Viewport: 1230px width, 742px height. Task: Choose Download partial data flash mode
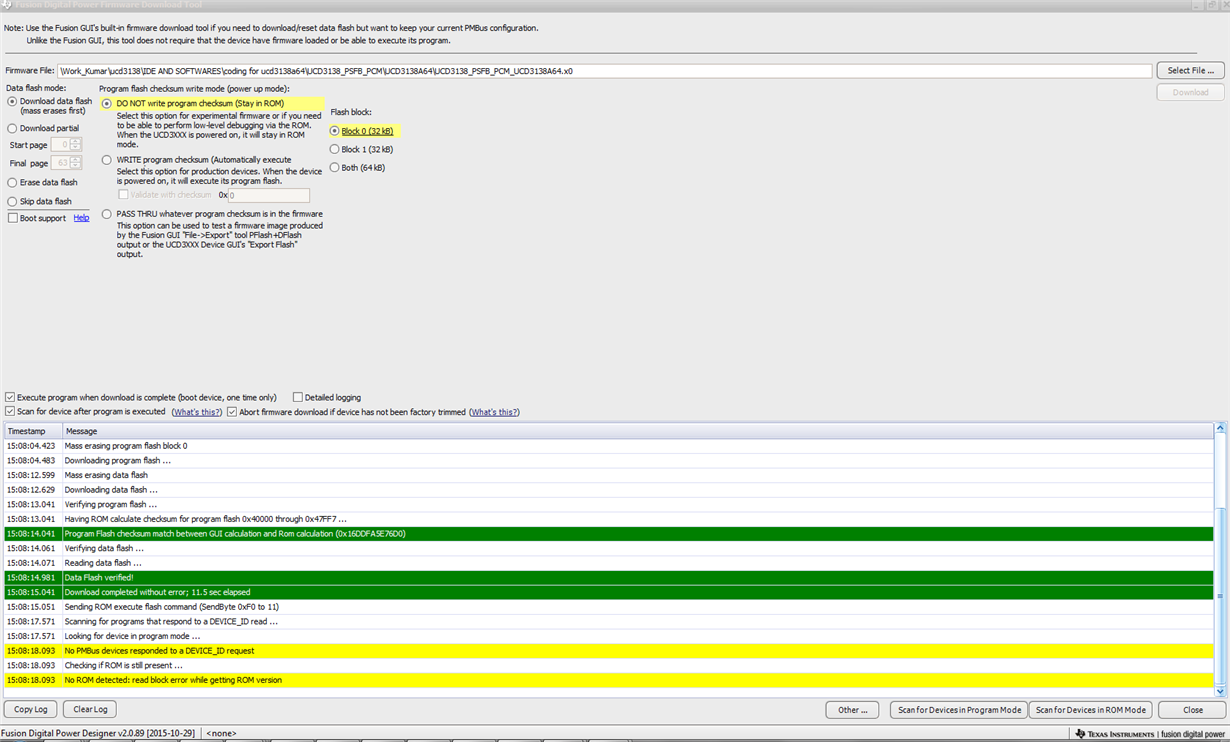pos(12,128)
